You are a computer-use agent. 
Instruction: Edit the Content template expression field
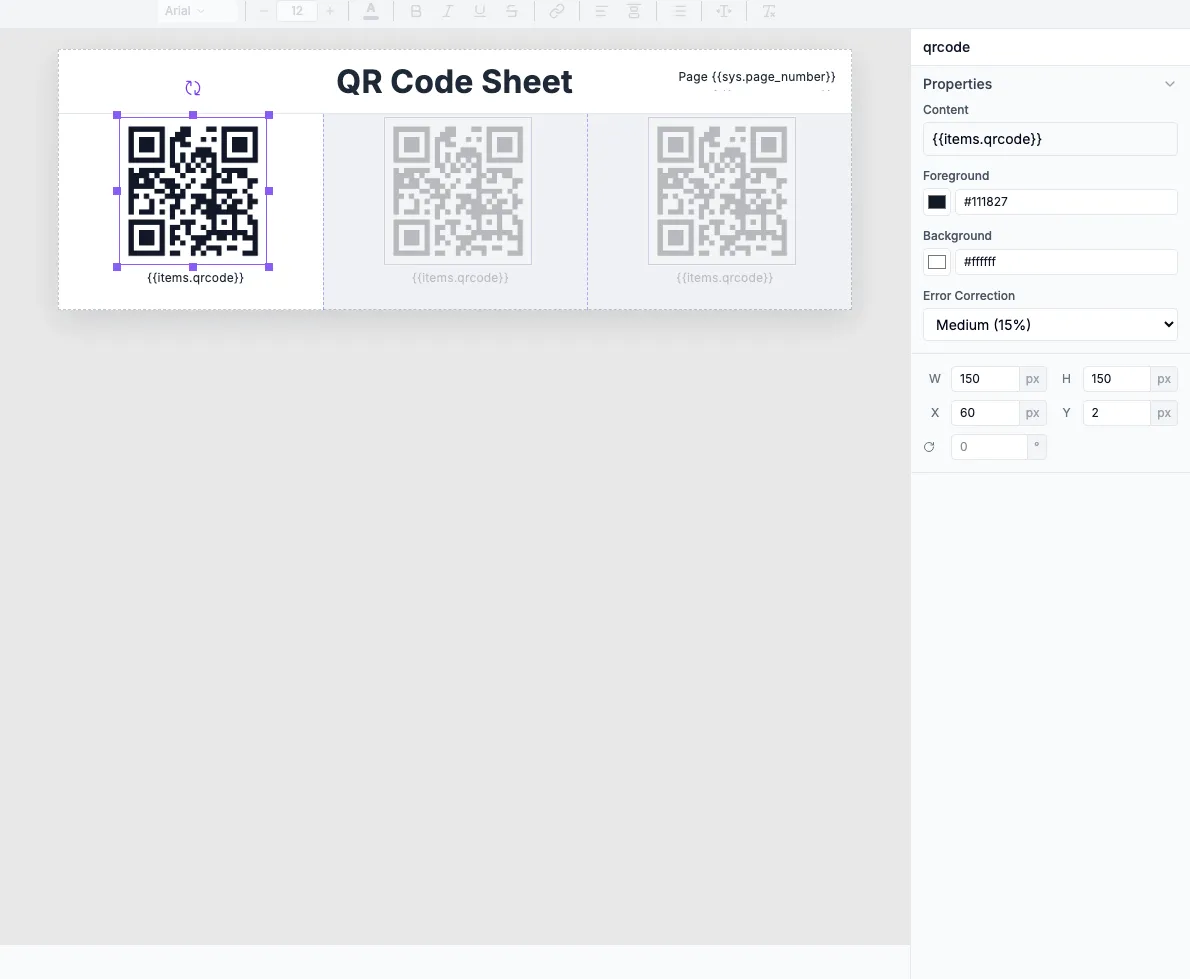[1050, 139]
